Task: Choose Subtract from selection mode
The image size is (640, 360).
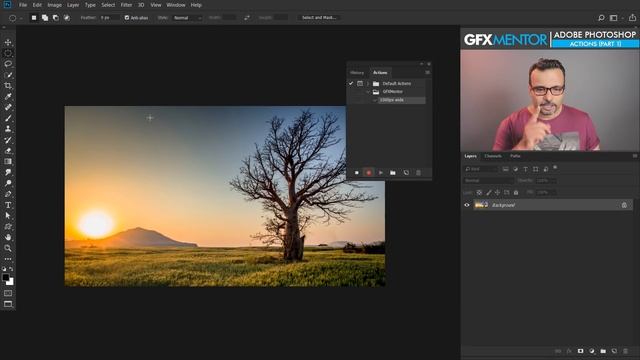Action: pos(56,18)
